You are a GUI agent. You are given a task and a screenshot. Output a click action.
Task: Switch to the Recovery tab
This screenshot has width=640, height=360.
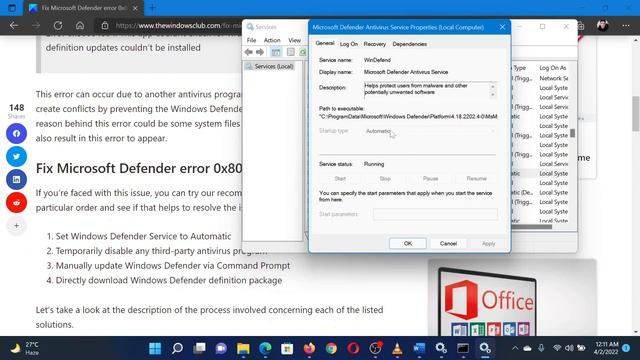tap(375, 44)
